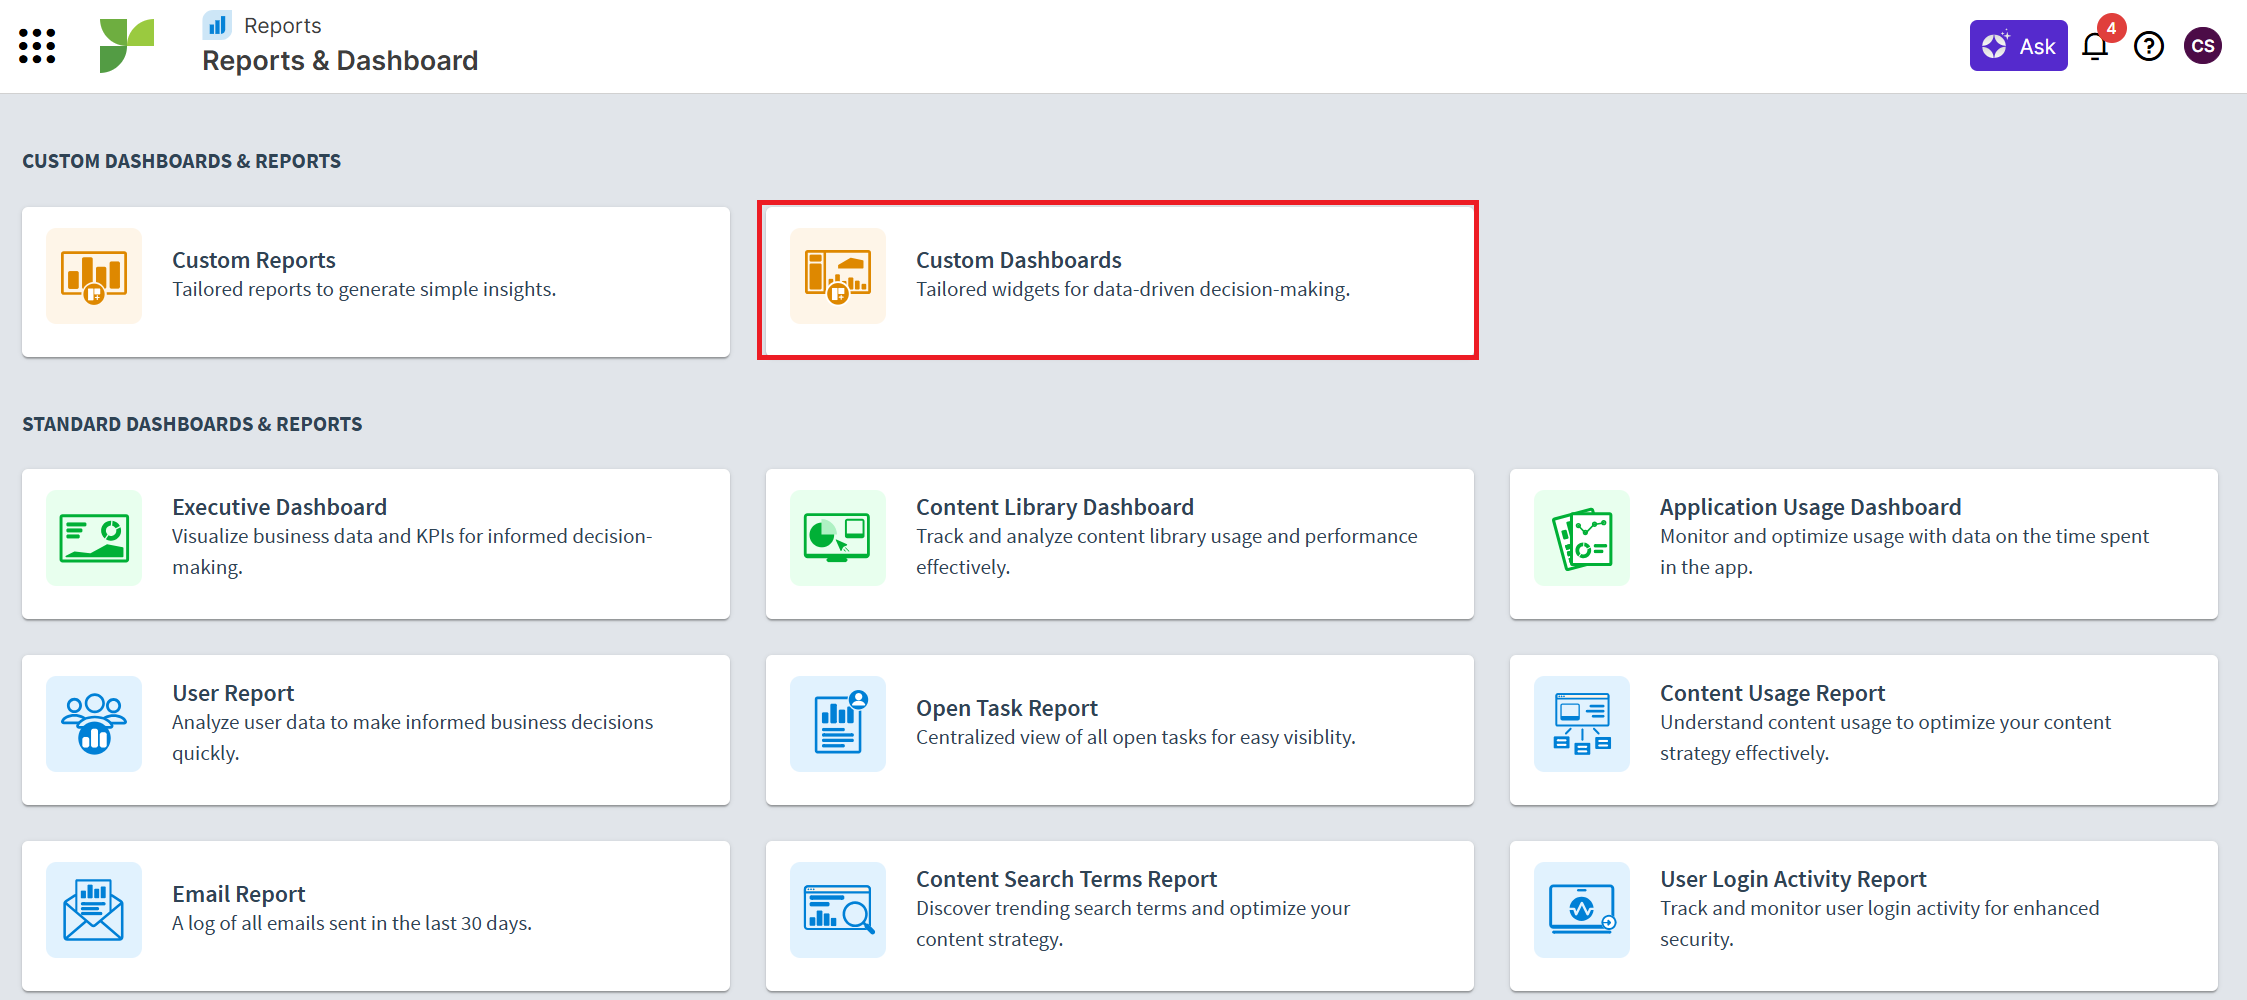Open the Content Usage Report title

point(1772,693)
